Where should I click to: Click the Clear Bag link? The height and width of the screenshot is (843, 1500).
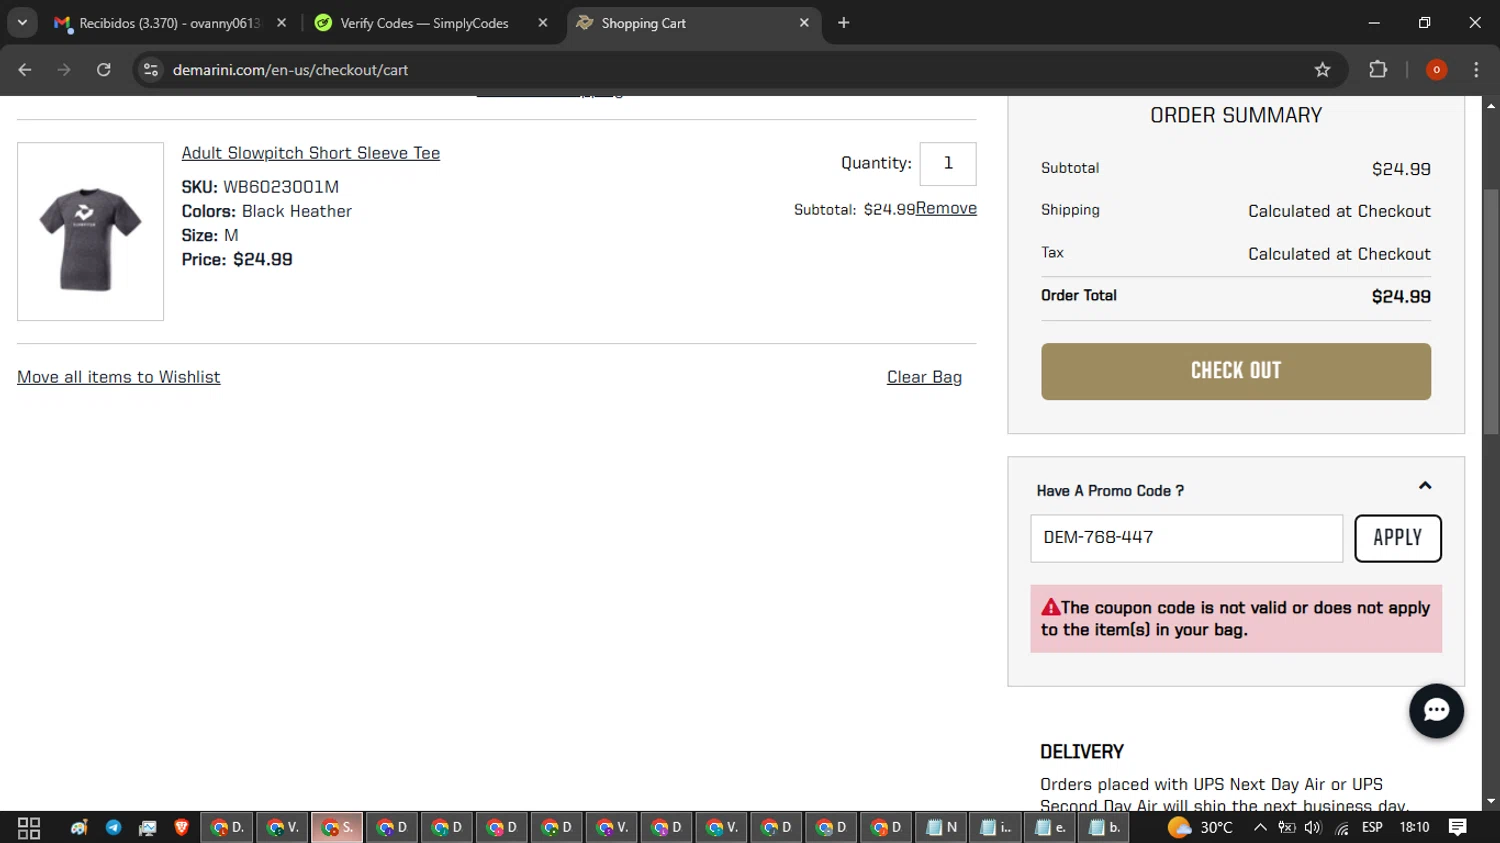924,377
